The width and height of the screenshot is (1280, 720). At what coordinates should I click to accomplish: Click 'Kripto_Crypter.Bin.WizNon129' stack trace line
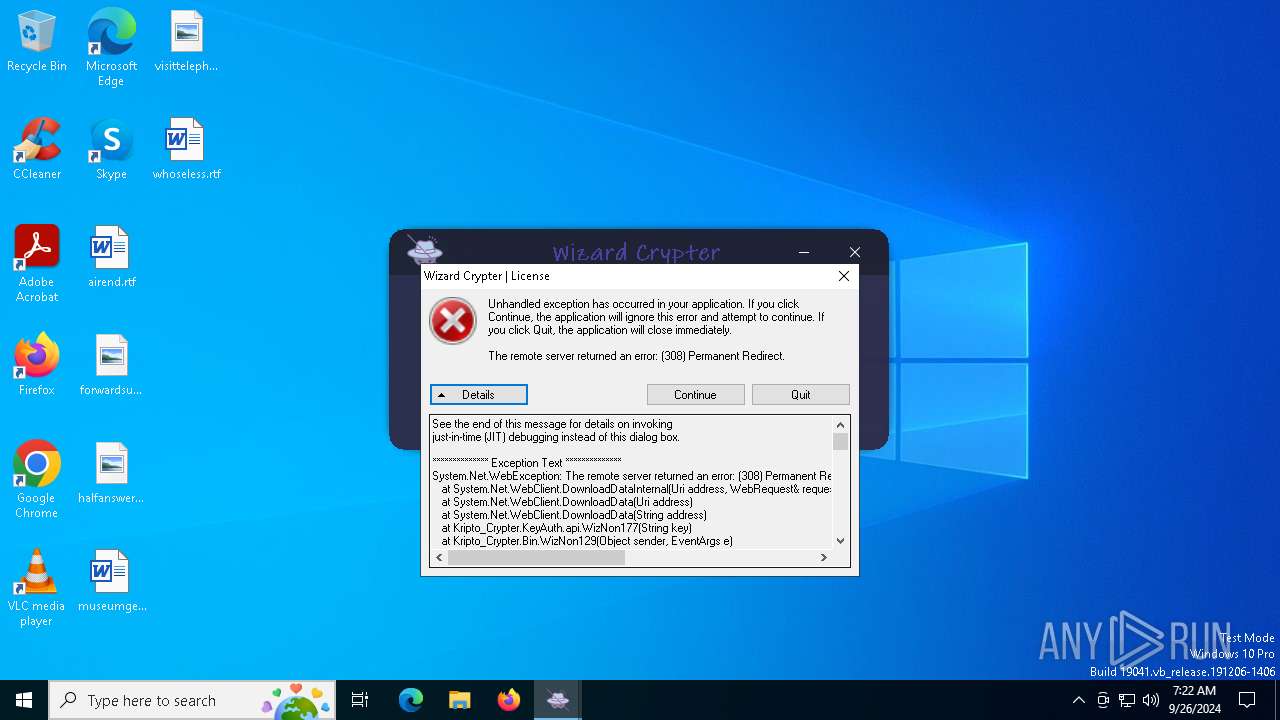coord(587,541)
